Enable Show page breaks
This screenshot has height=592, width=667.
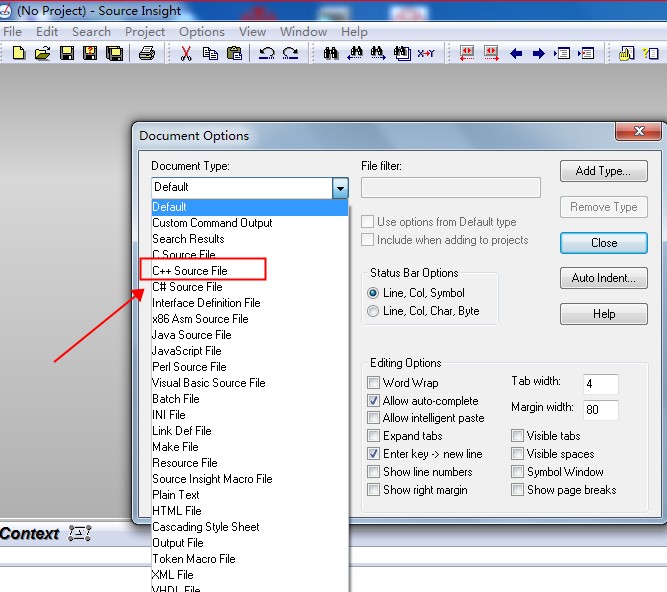click(x=517, y=490)
